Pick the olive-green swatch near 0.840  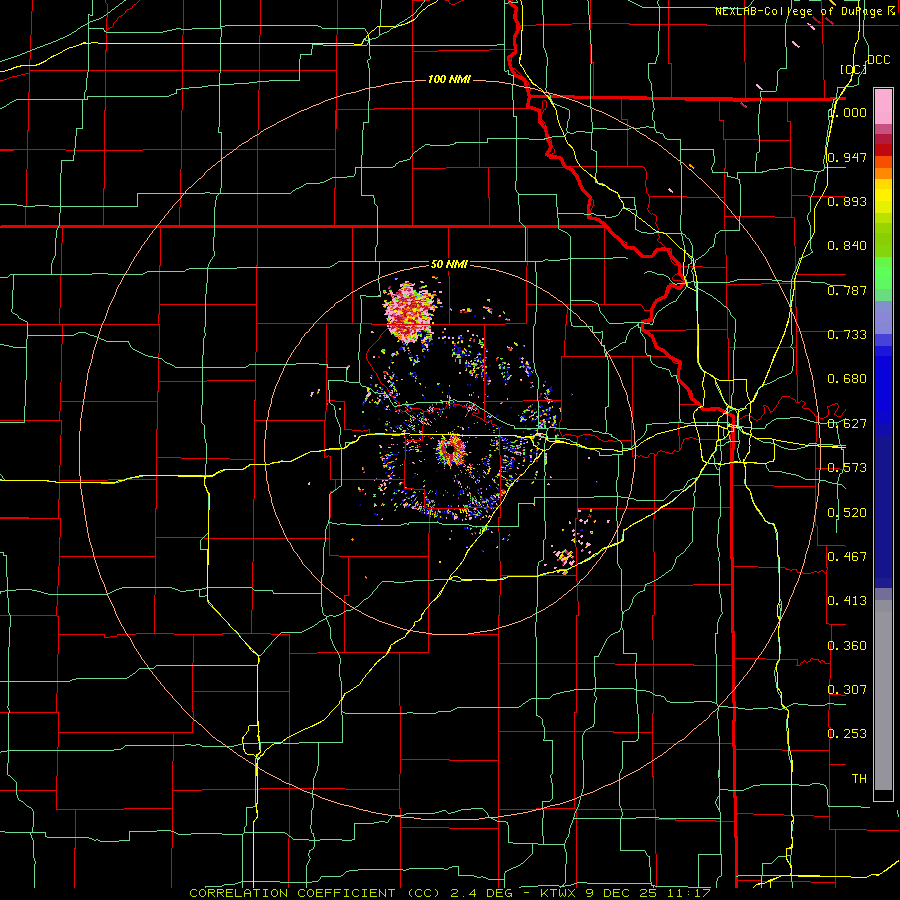click(883, 239)
